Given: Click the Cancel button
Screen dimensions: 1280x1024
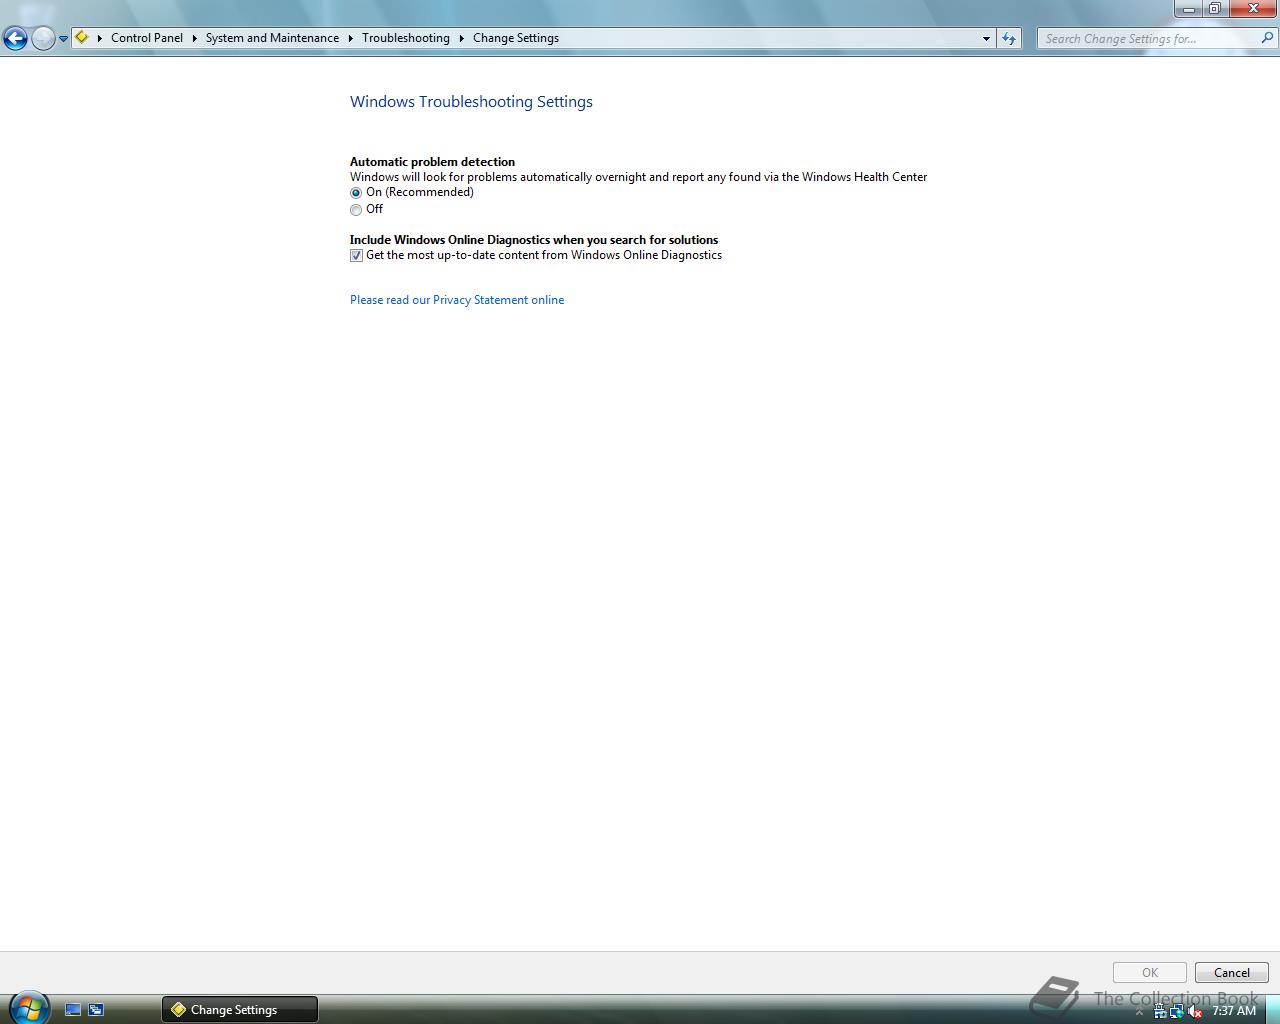Looking at the screenshot, I should [1232, 973].
